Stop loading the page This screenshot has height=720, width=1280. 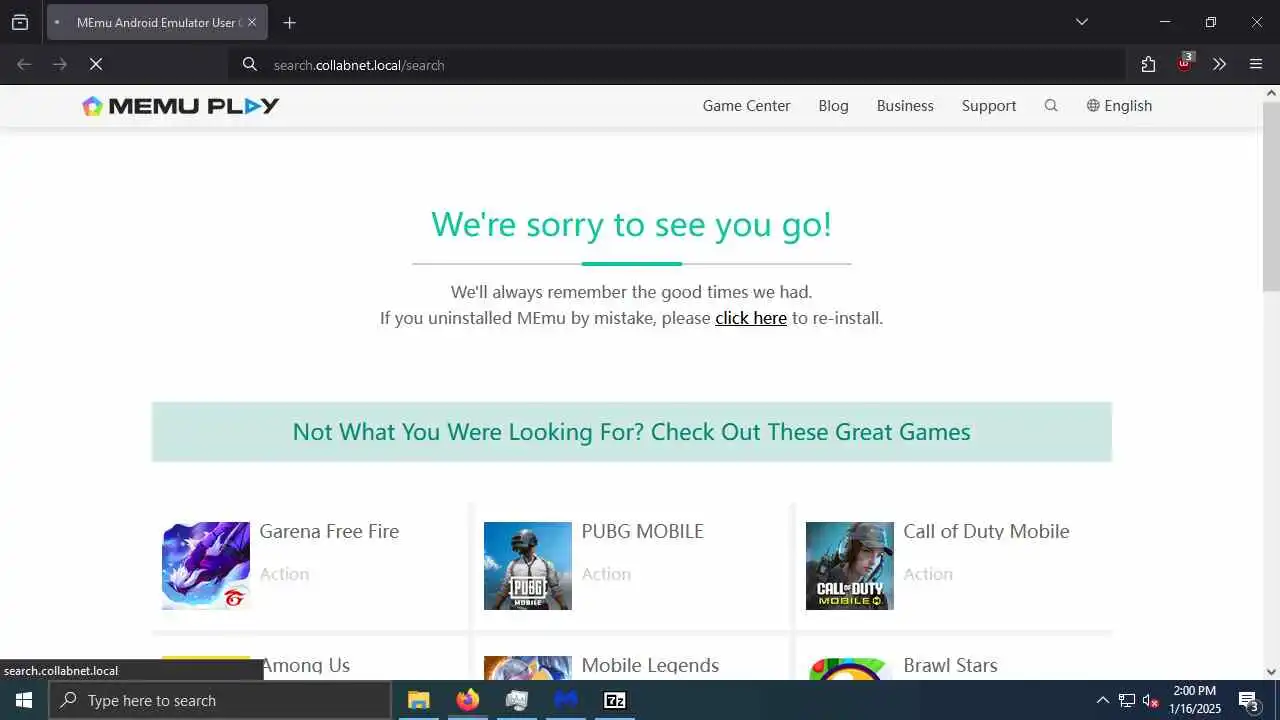(96, 64)
